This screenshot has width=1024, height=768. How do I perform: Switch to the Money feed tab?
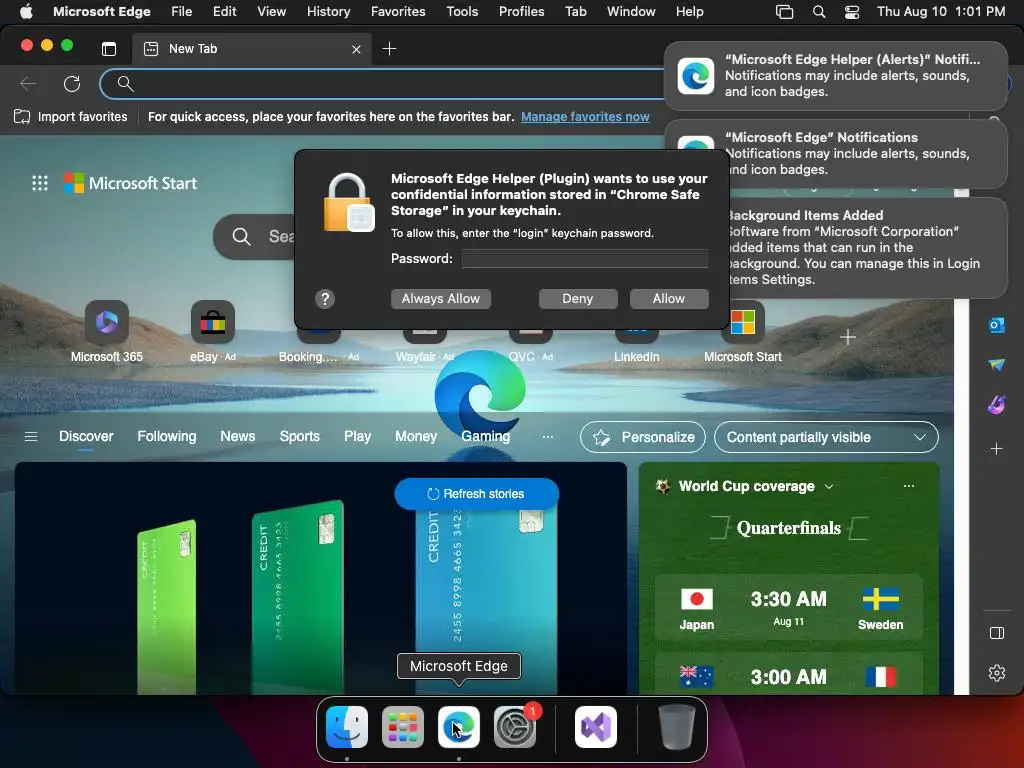coord(415,436)
